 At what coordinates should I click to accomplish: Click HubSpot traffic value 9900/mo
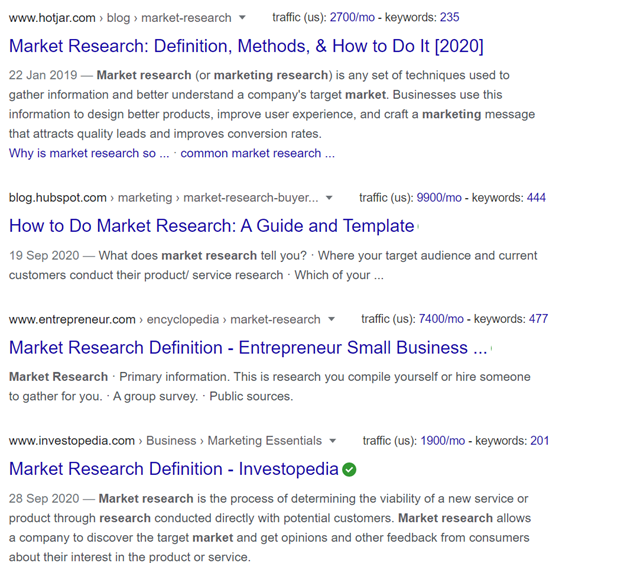pyautogui.click(x=439, y=198)
